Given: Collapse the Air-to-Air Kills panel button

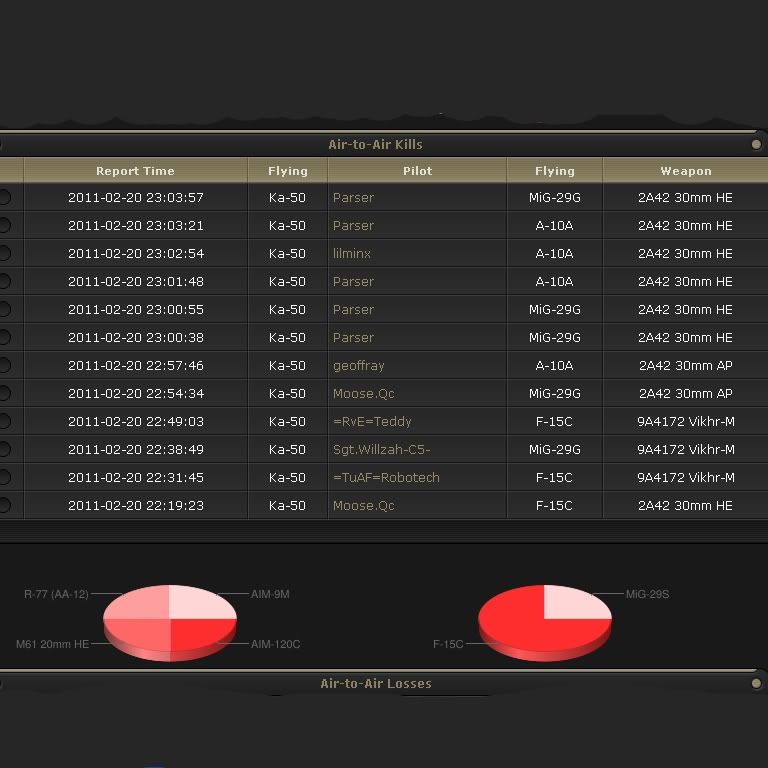Looking at the screenshot, I should (756, 144).
